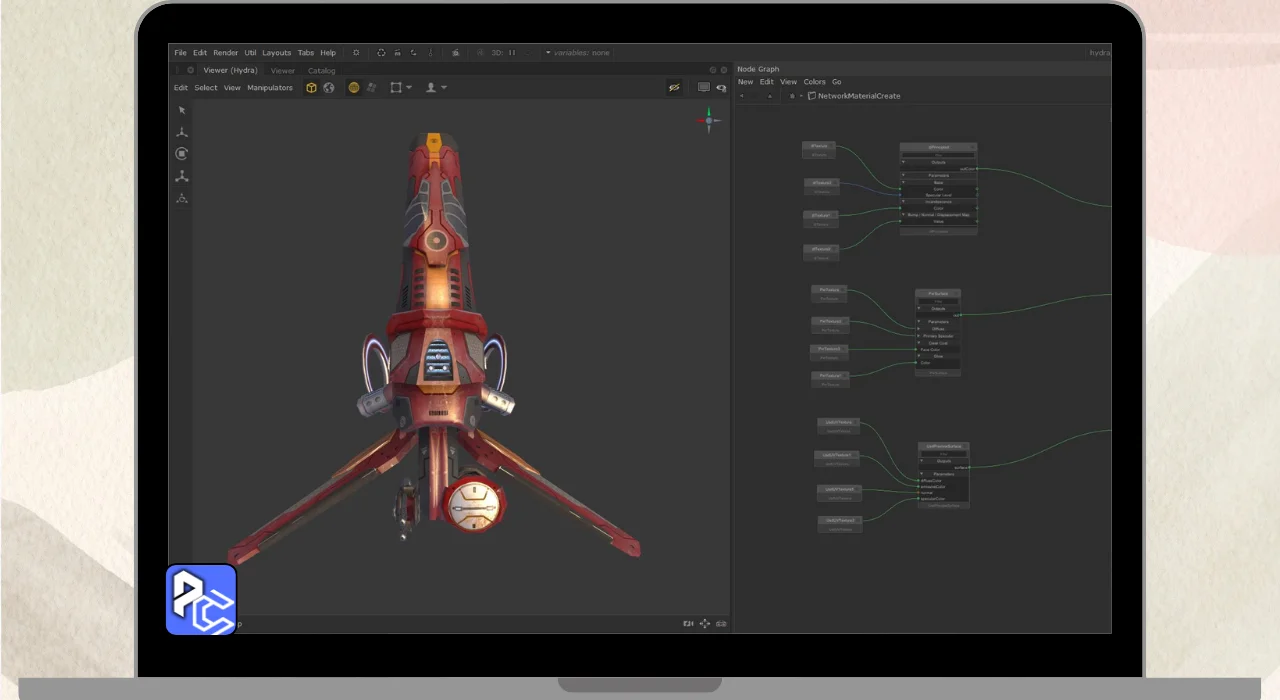The height and width of the screenshot is (700, 1280).
Task: Switch to the Catalog tab
Action: (x=321, y=71)
